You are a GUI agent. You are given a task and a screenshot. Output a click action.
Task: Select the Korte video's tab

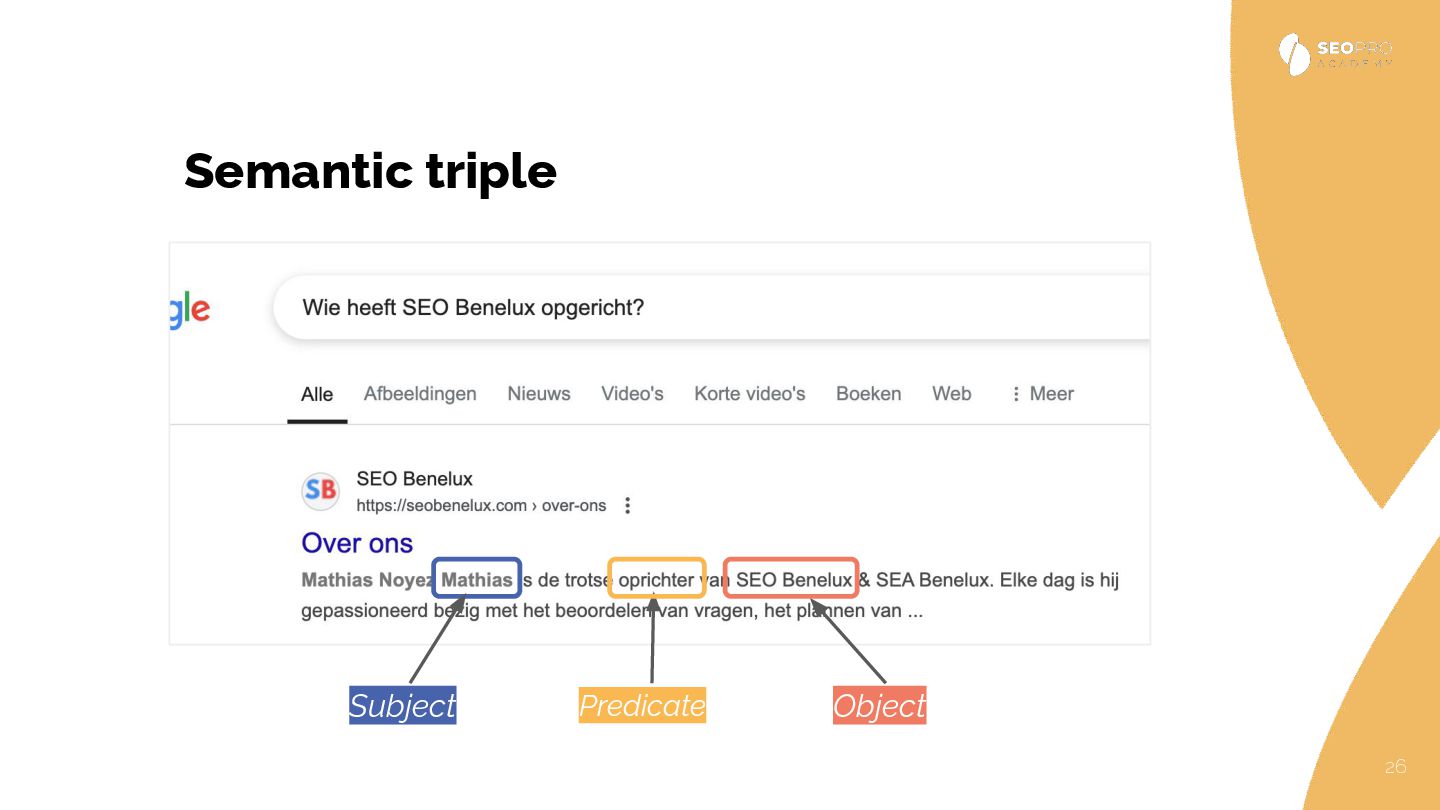click(750, 394)
